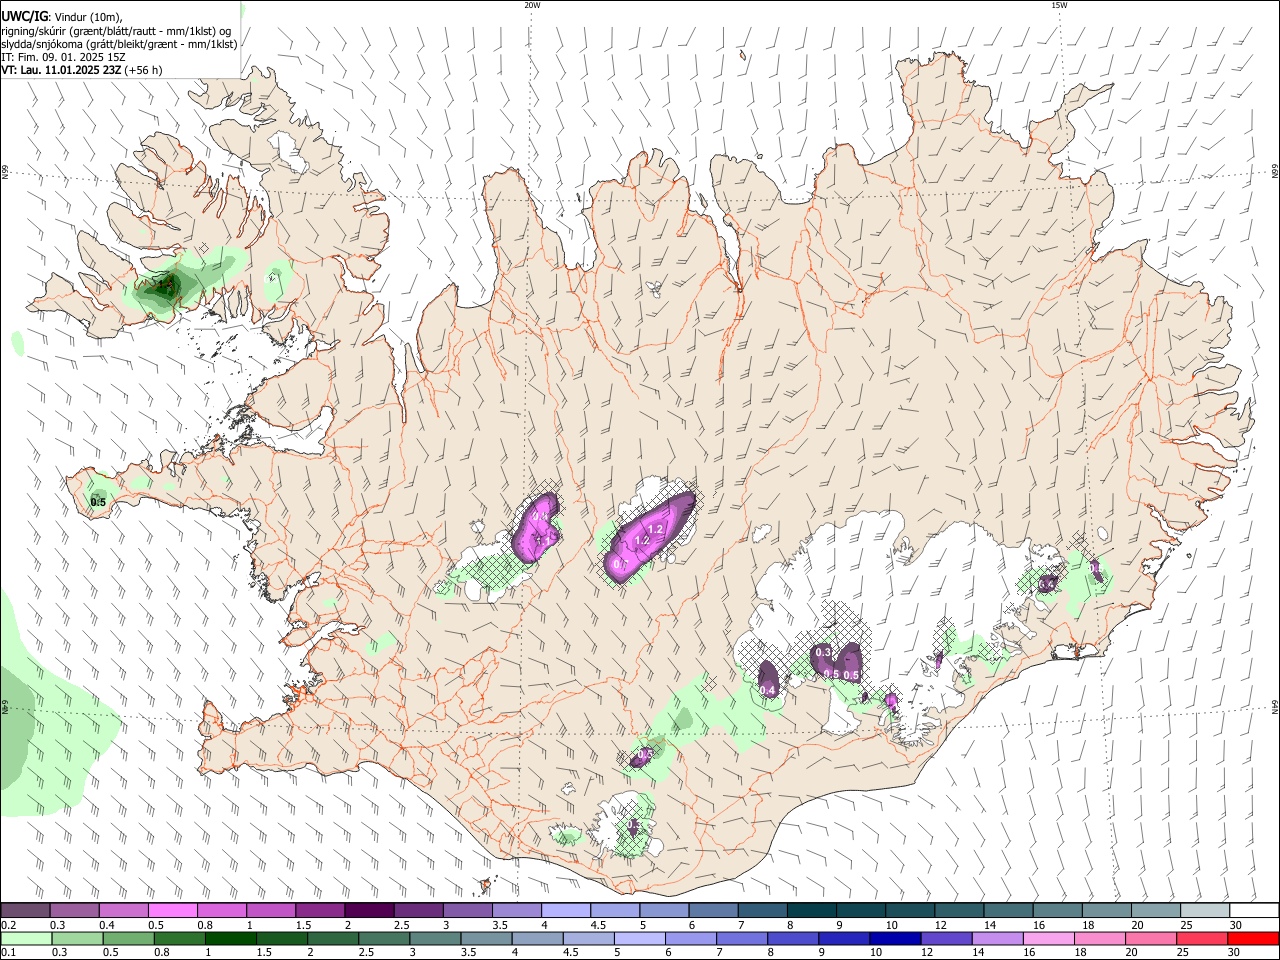Click the dark teal 8–9 snow row swatch
The width and height of the screenshot is (1280, 960).
[x=812, y=910]
